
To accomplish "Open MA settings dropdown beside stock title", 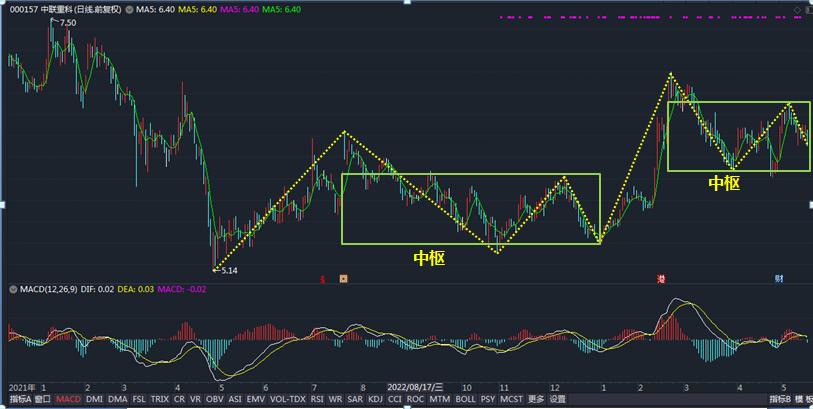I will [129, 9].
